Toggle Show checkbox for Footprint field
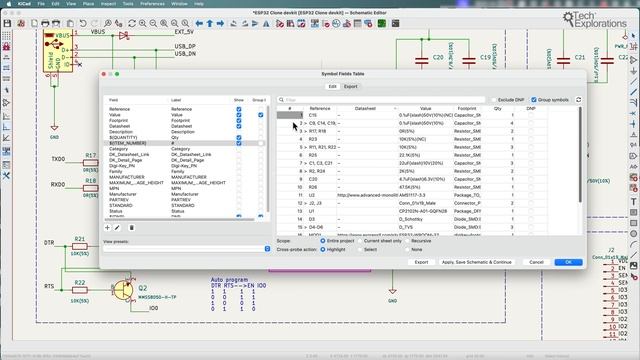Viewport: 640px width, 360px height. [239, 120]
